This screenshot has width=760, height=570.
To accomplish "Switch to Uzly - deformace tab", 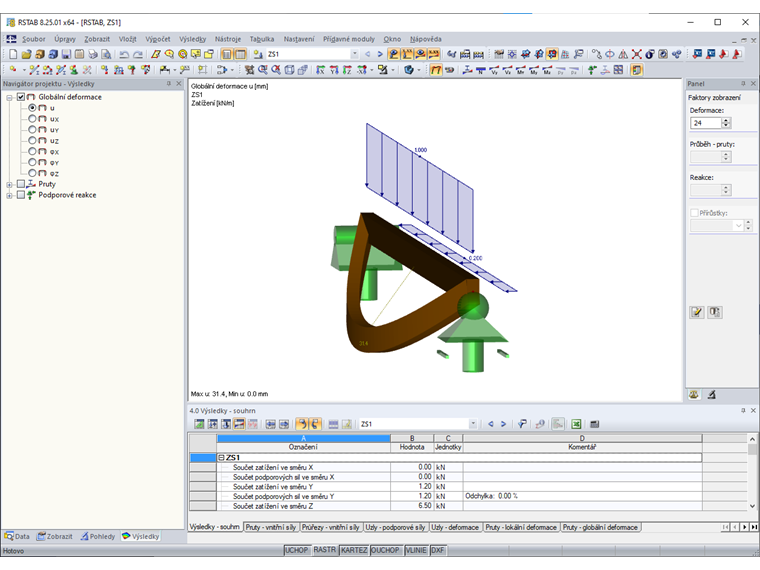I will coord(455,527).
